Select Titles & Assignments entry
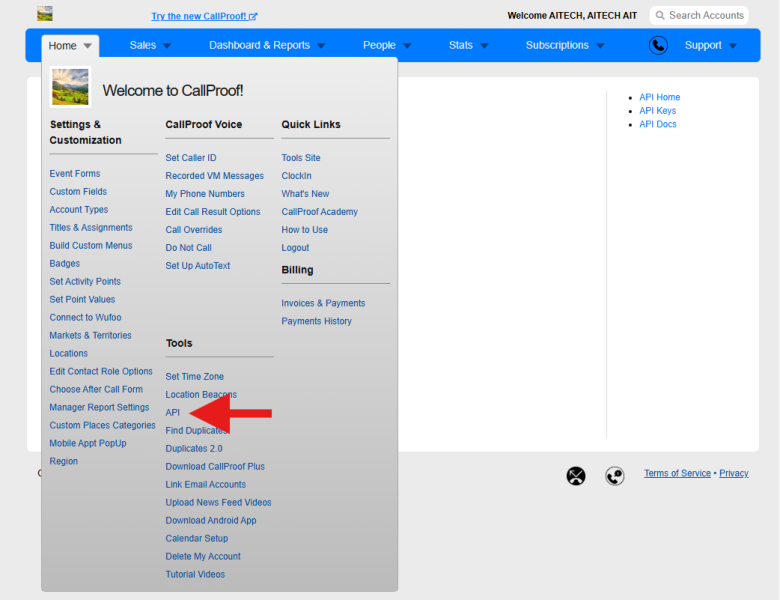The width and height of the screenshot is (780, 600). point(91,227)
